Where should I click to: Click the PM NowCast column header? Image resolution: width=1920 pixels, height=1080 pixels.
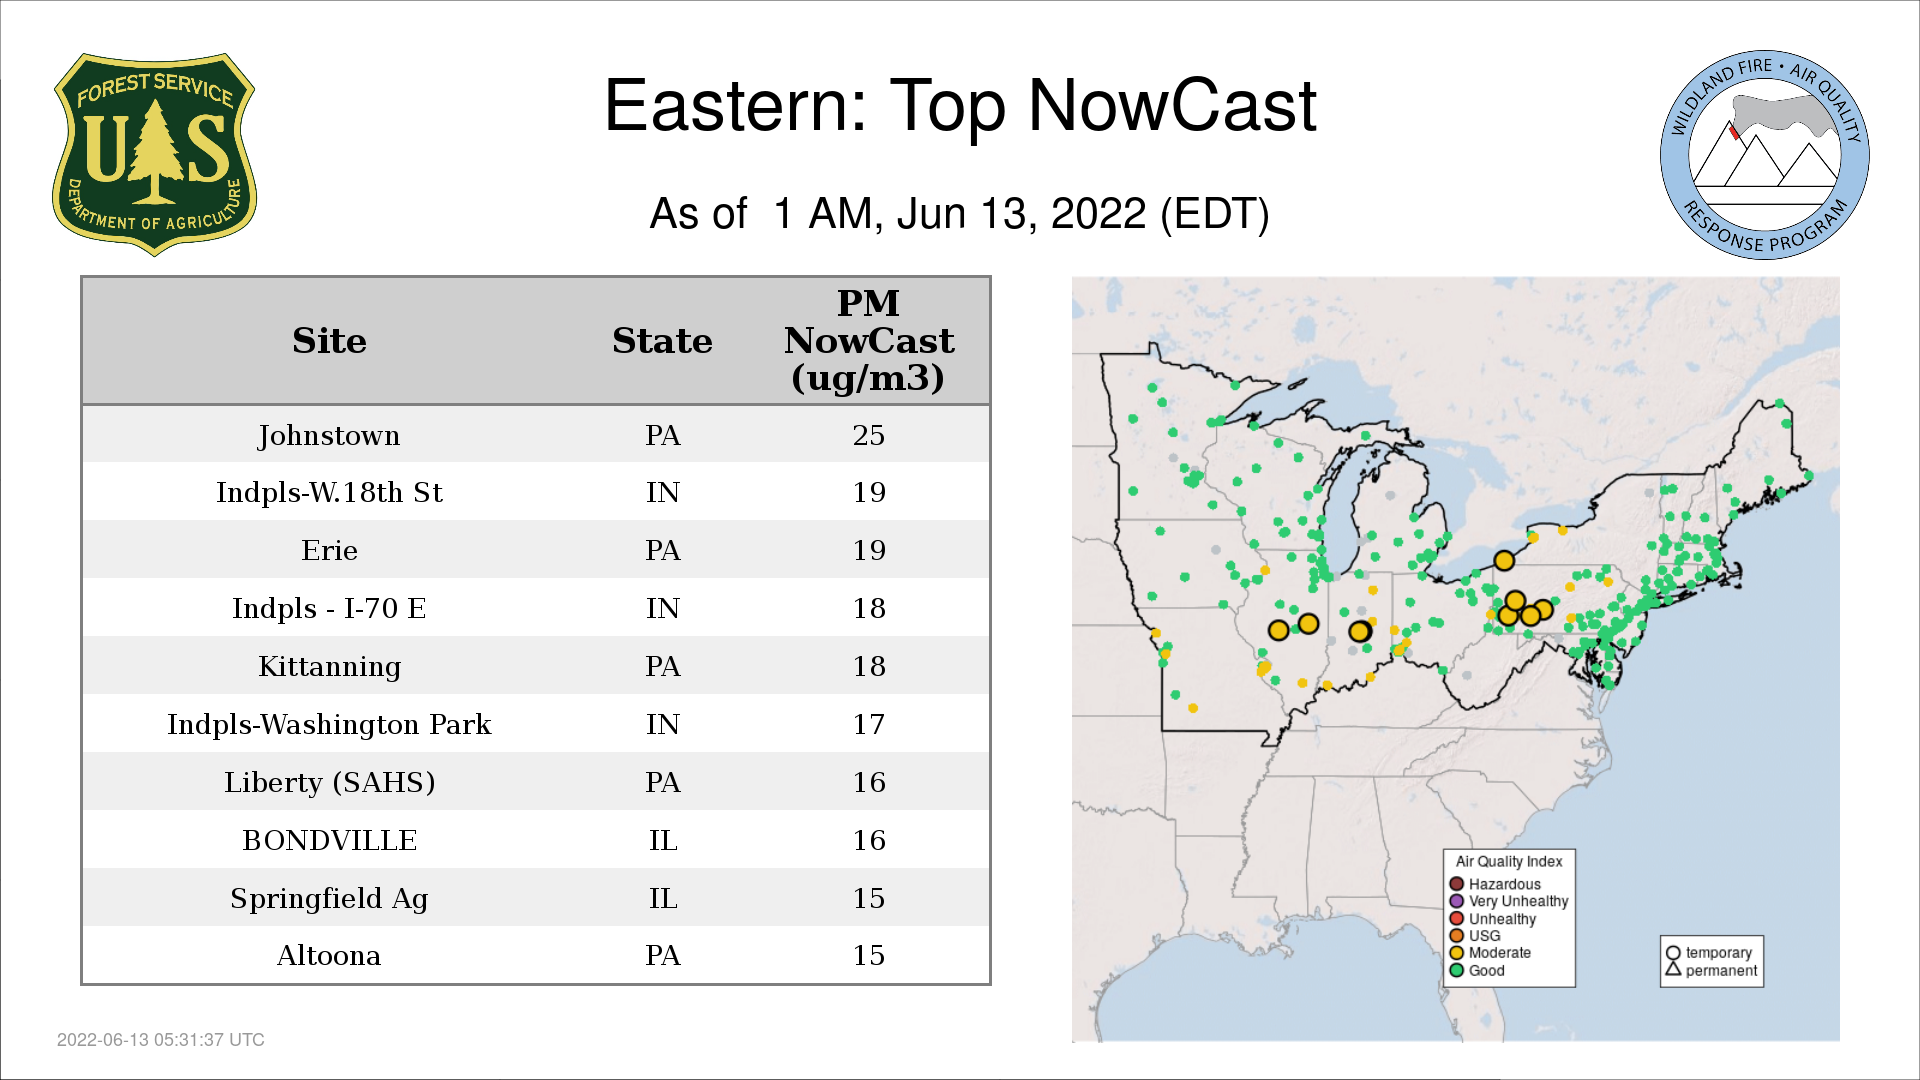pos(868,341)
